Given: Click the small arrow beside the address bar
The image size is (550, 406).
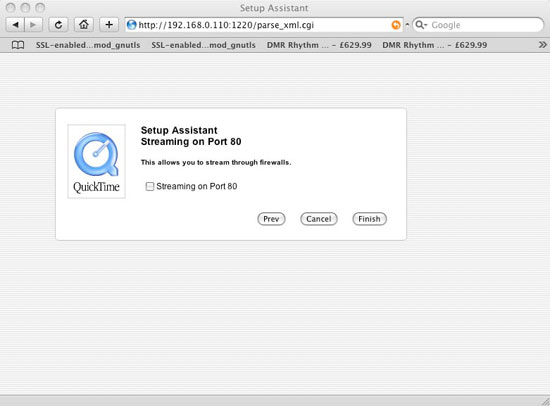Looking at the screenshot, I should pyautogui.click(x=407, y=25).
